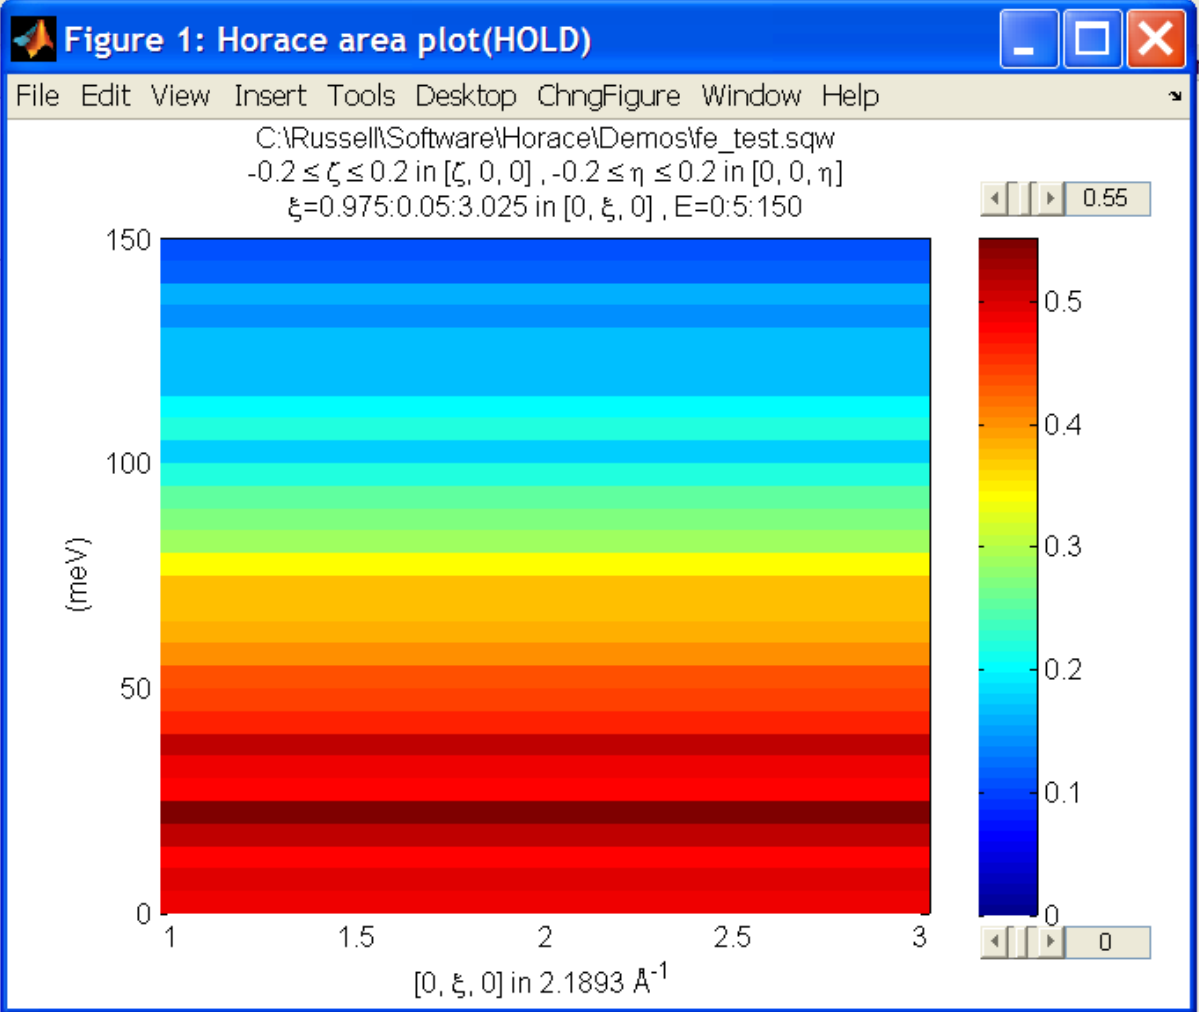Open the Insert menu

tap(270, 96)
